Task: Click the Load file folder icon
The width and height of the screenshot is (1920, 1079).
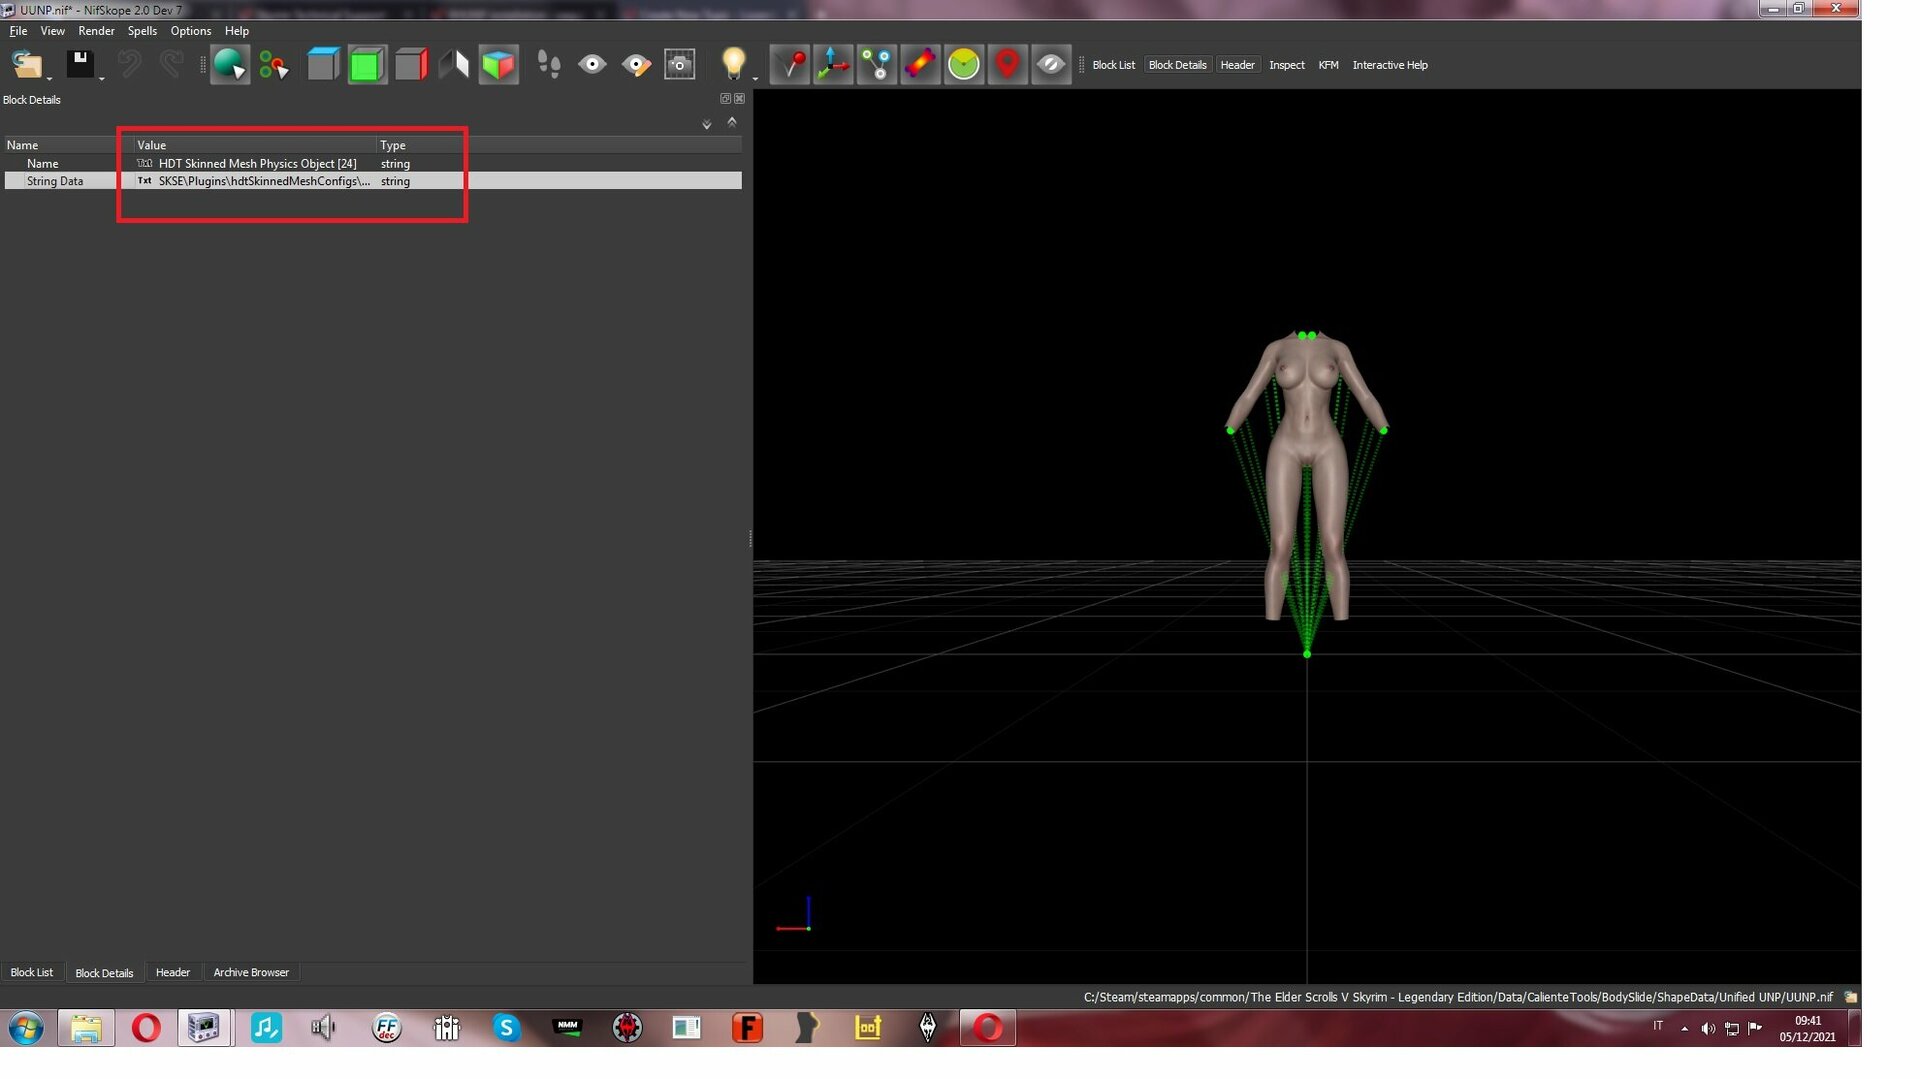Action: tap(26, 65)
